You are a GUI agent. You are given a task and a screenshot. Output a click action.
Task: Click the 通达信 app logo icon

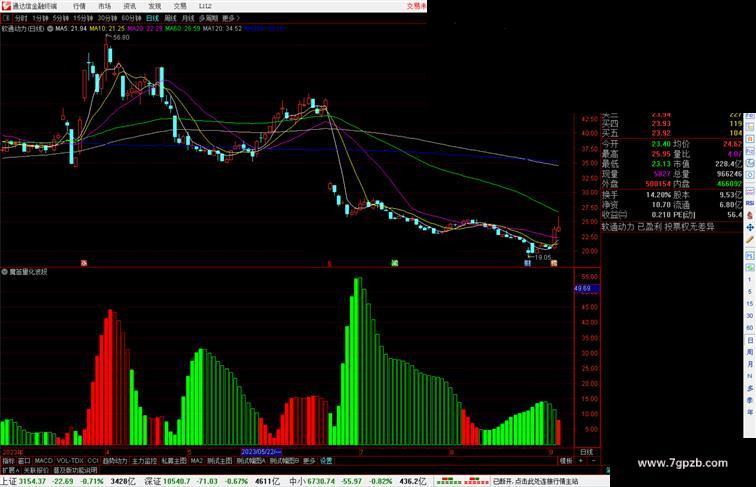click(6, 6)
